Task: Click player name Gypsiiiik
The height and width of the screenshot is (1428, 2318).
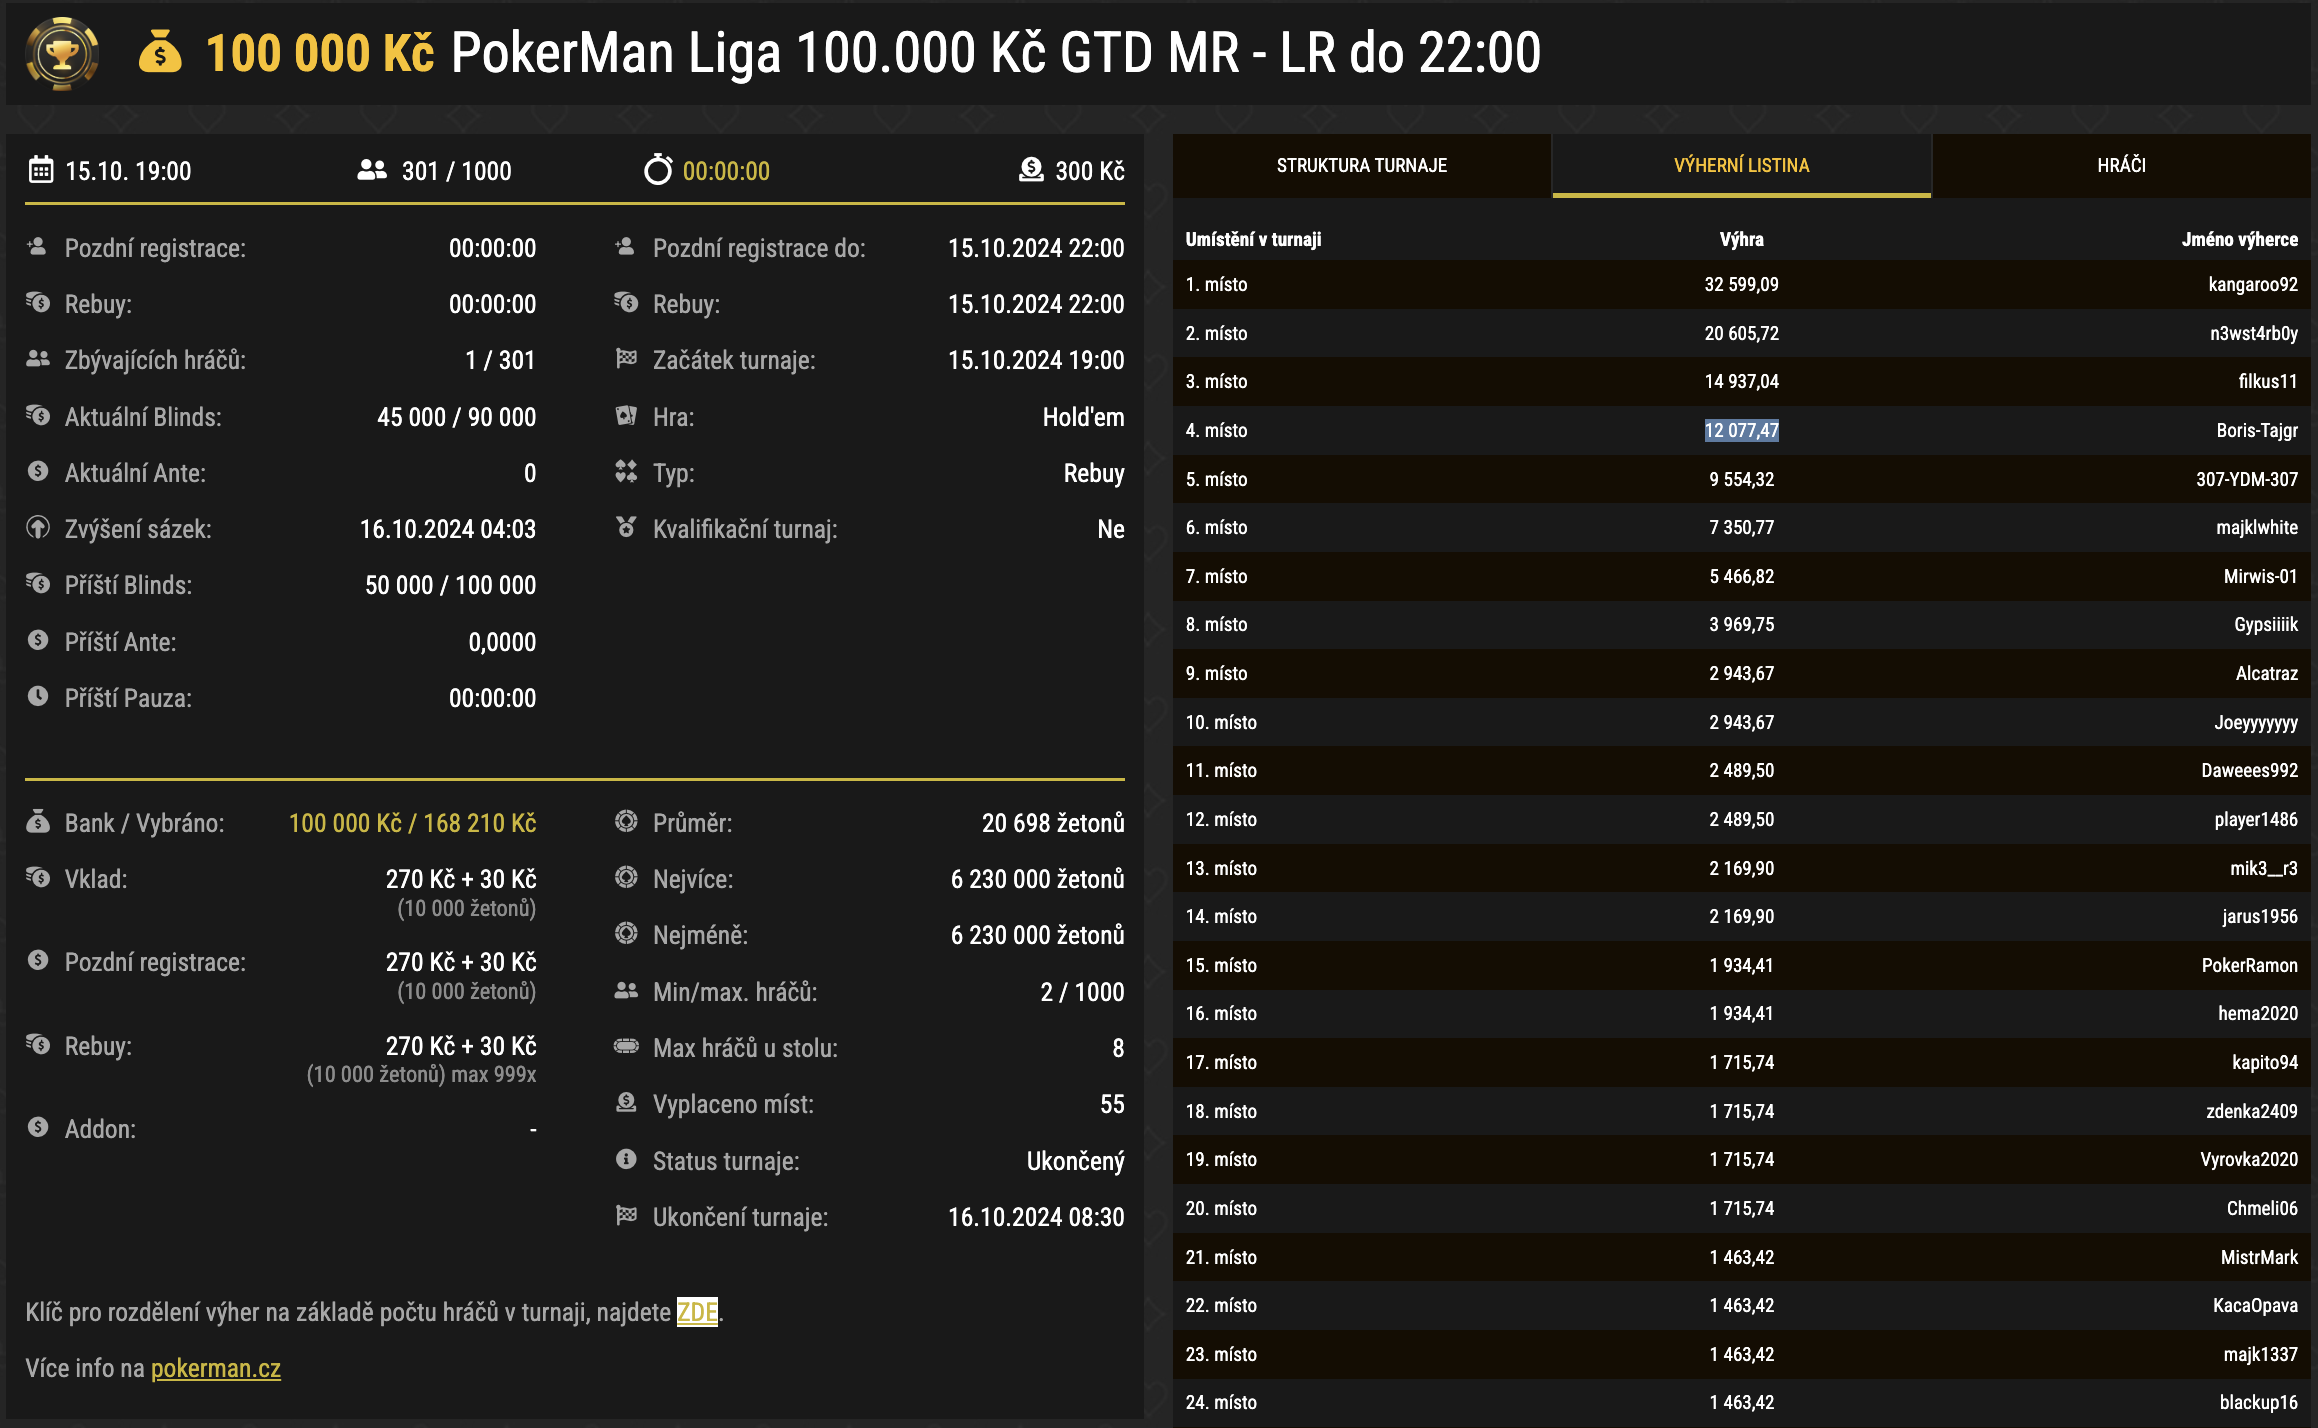Action: tap(2266, 624)
